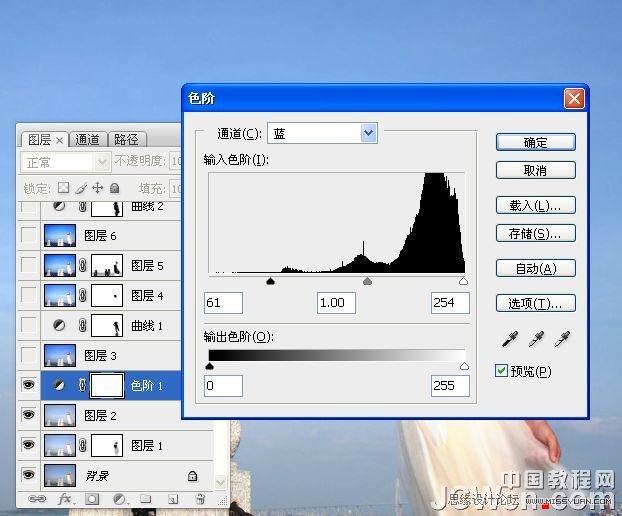Show the 图层 3 layer
Viewport: 622px width, 516px height.
tap(29, 355)
